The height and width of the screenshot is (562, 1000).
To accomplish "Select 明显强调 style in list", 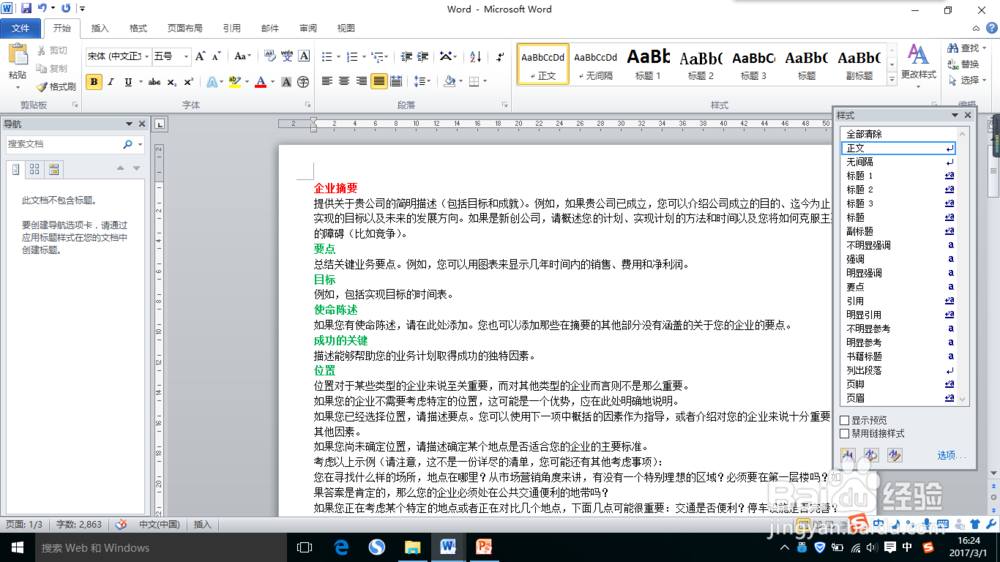I will click(x=898, y=273).
